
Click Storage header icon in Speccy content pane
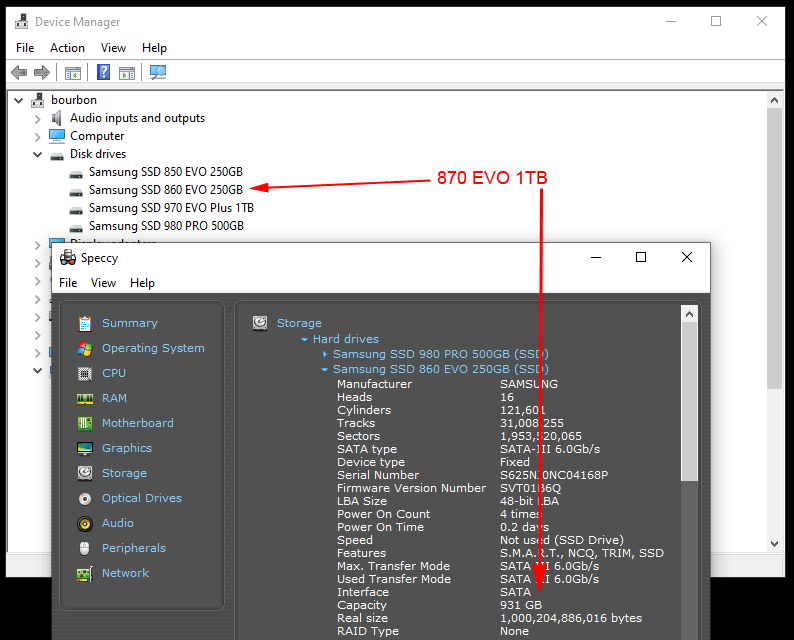tap(260, 323)
